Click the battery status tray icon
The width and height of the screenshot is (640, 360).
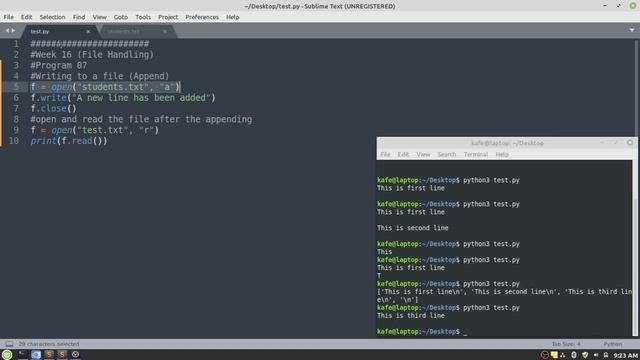point(606,355)
